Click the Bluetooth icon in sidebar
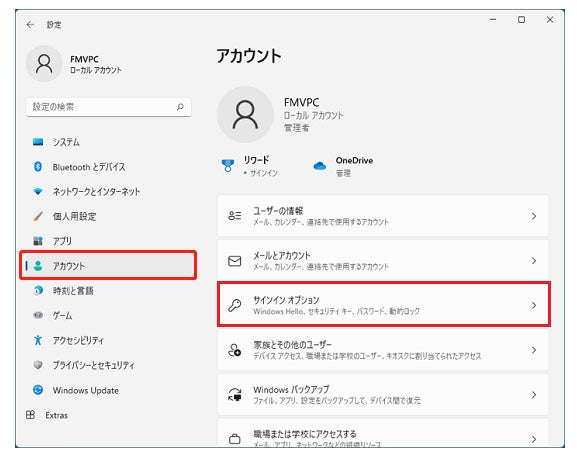Image resolution: width=577 pixels, height=464 pixels. click(x=38, y=167)
